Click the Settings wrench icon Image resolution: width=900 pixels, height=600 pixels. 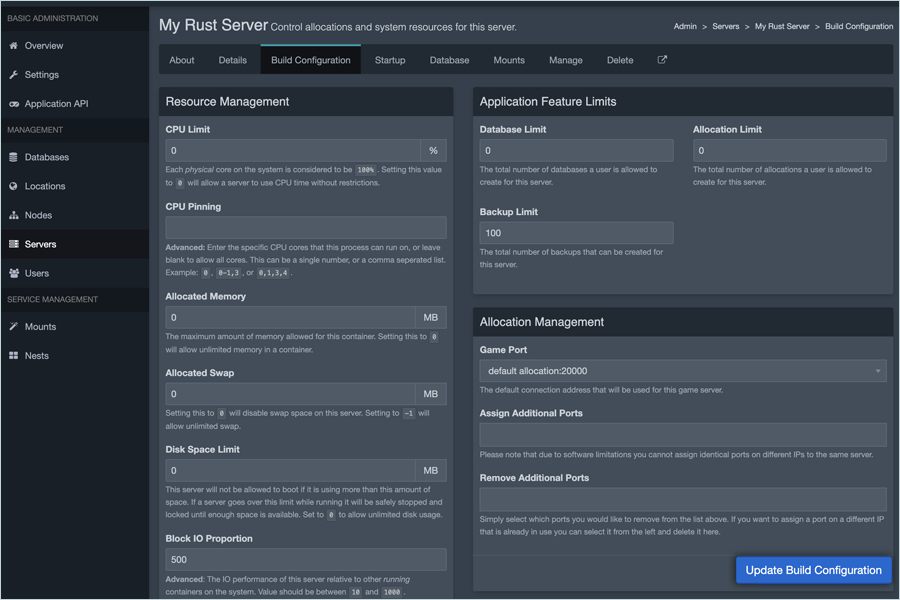click(14, 75)
